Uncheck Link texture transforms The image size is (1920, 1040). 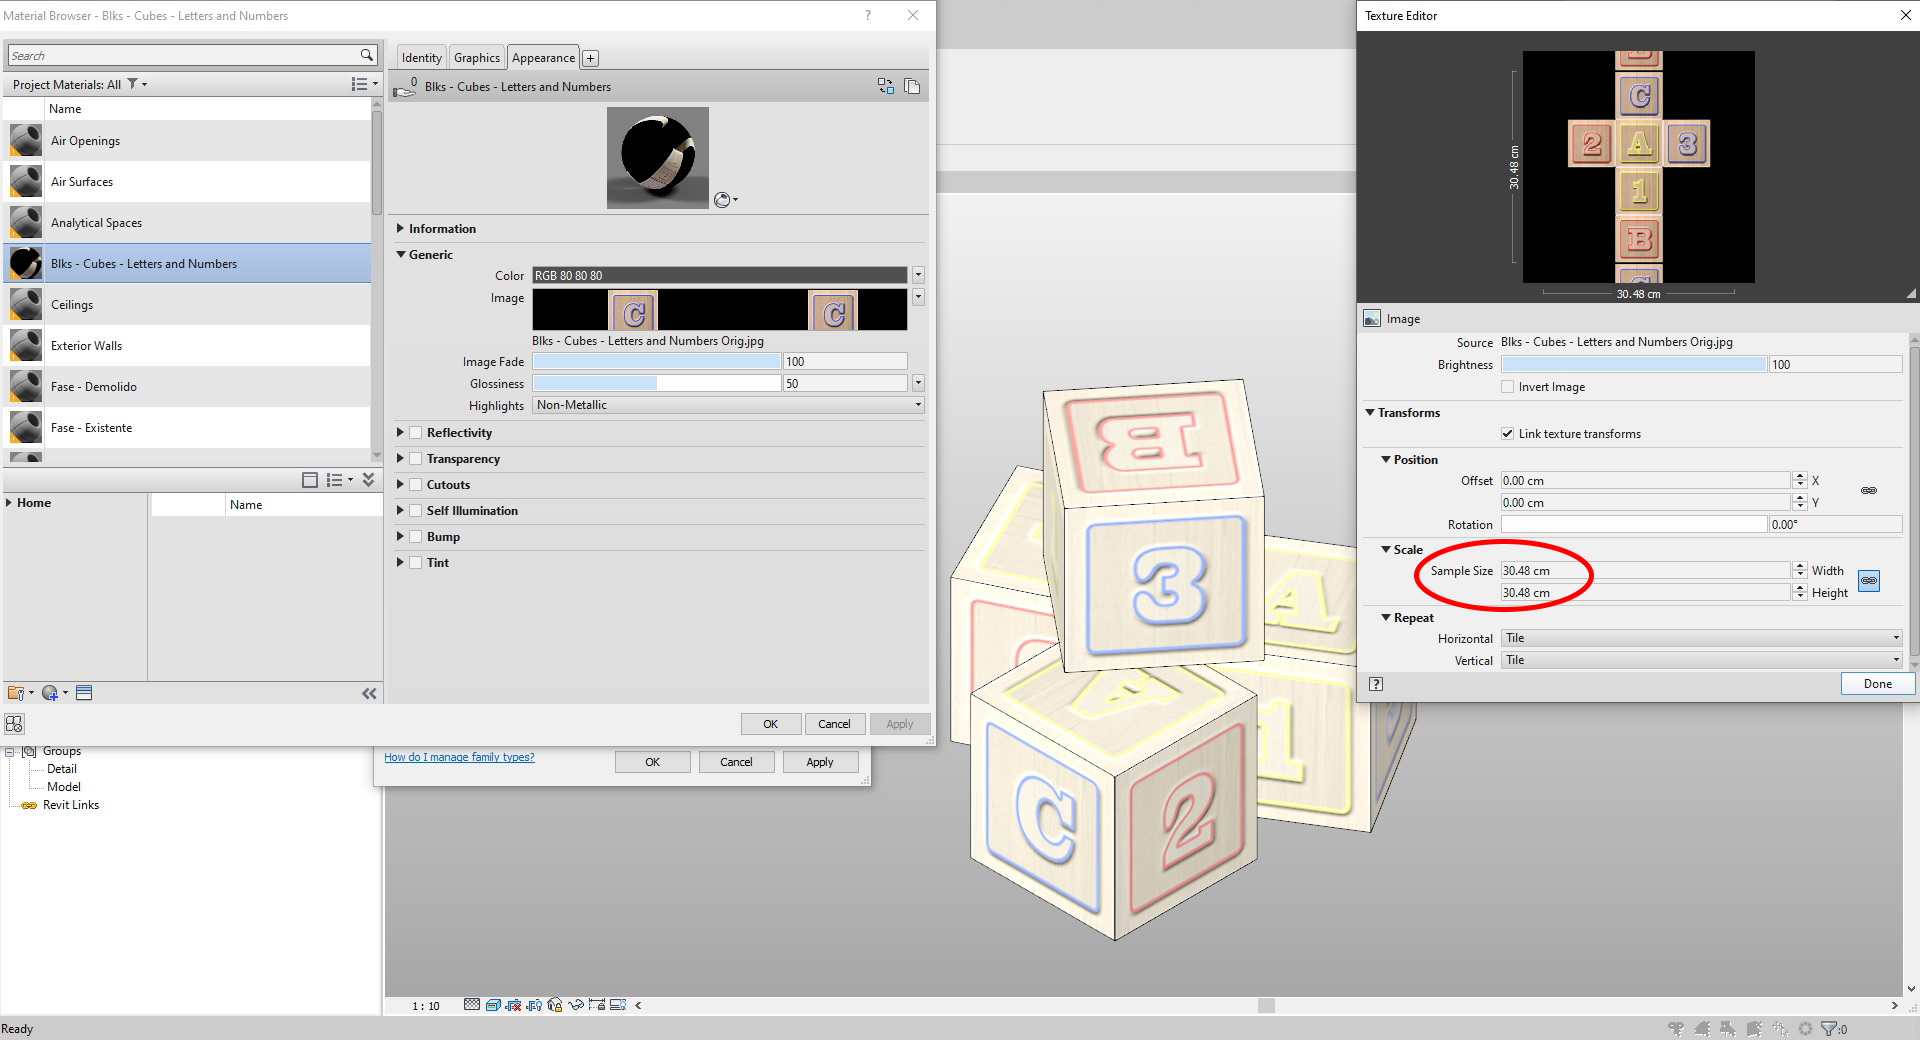[x=1507, y=433]
